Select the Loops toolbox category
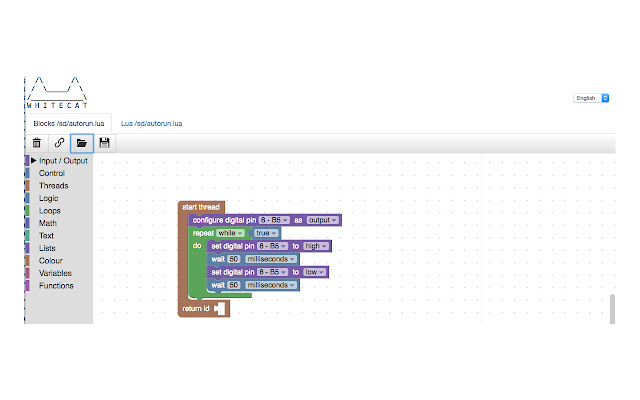Viewport: 640px width, 400px height. pyautogui.click(x=50, y=211)
